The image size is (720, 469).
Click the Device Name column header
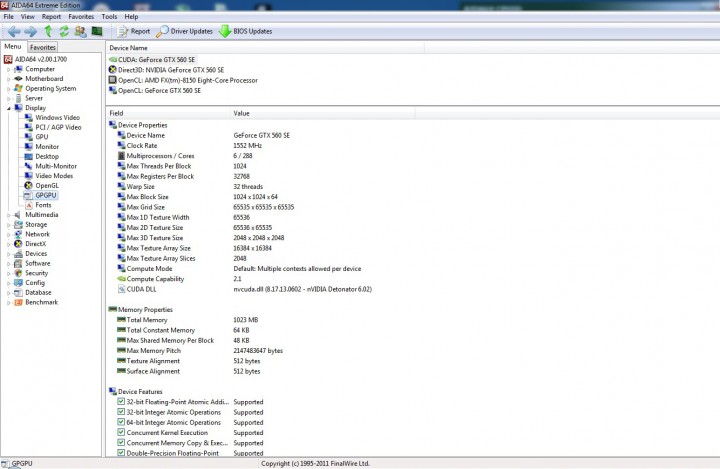coord(265,48)
